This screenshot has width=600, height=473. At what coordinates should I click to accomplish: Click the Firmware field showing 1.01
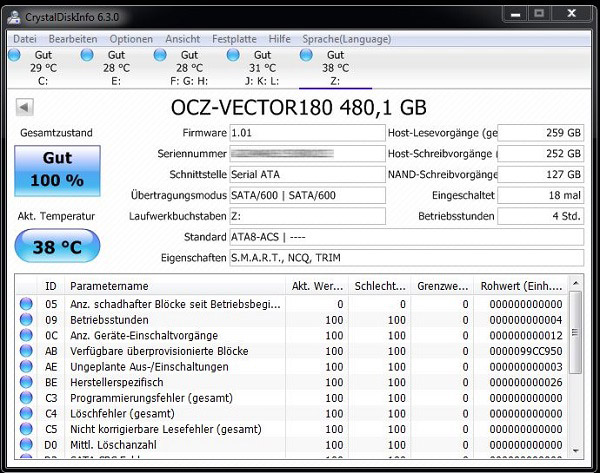pos(307,133)
